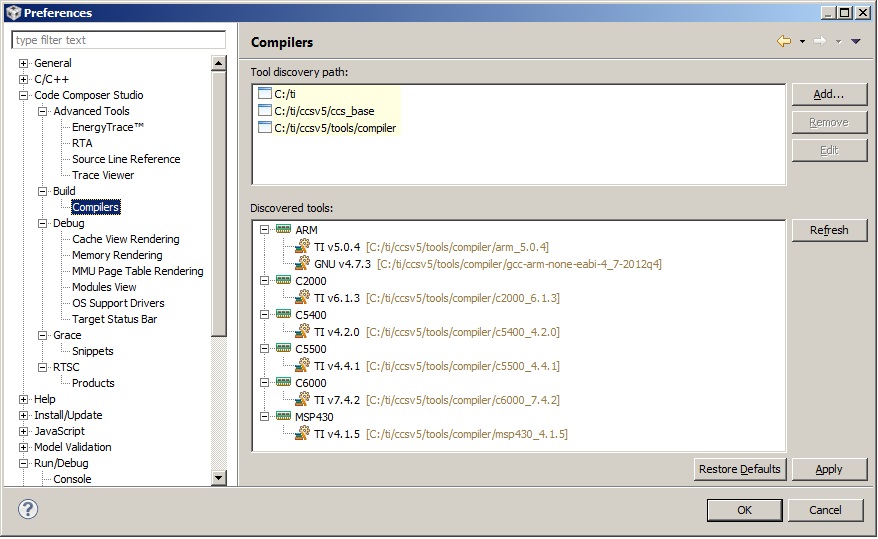878x539 pixels.
Task: Click the gear icon for TI v4.4.1
Action: pos(302,365)
